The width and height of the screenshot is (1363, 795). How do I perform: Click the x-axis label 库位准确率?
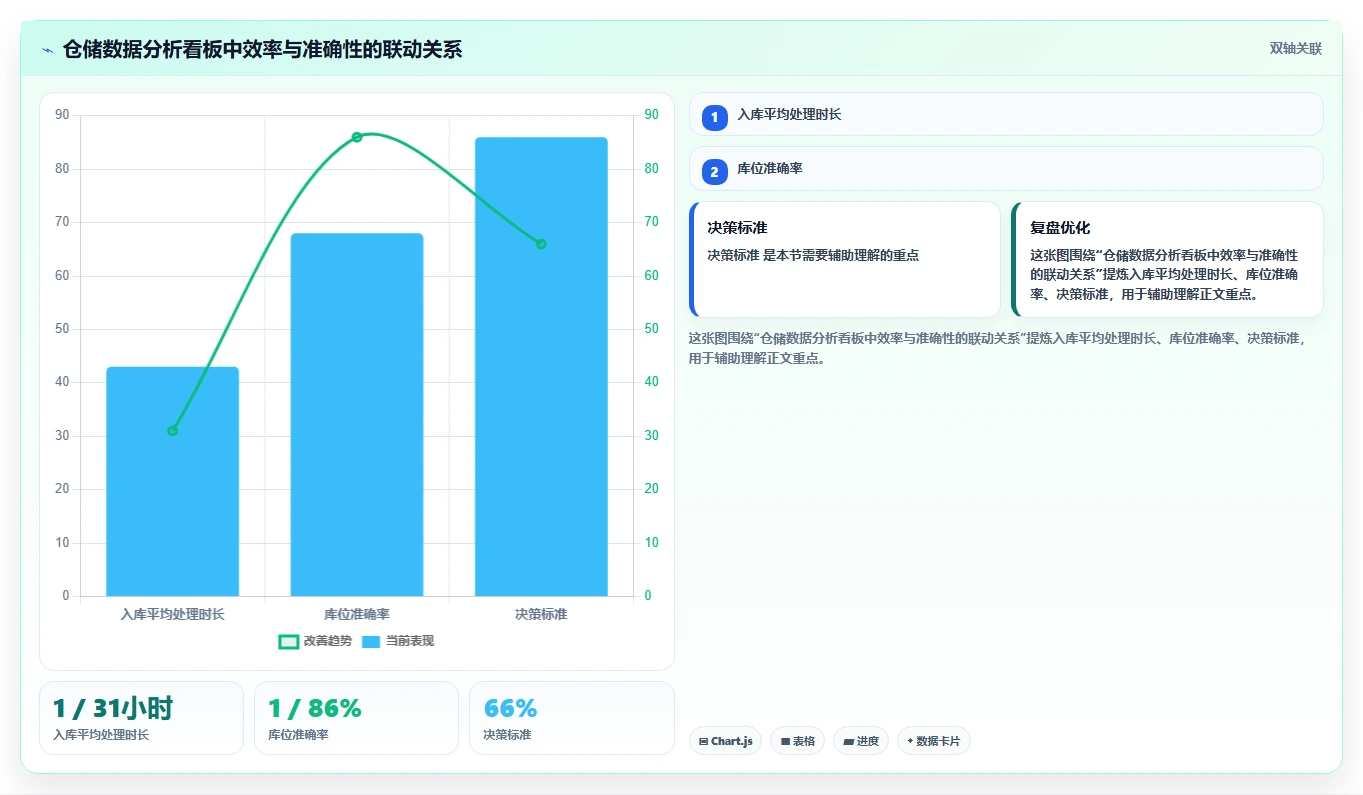pos(357,614)
